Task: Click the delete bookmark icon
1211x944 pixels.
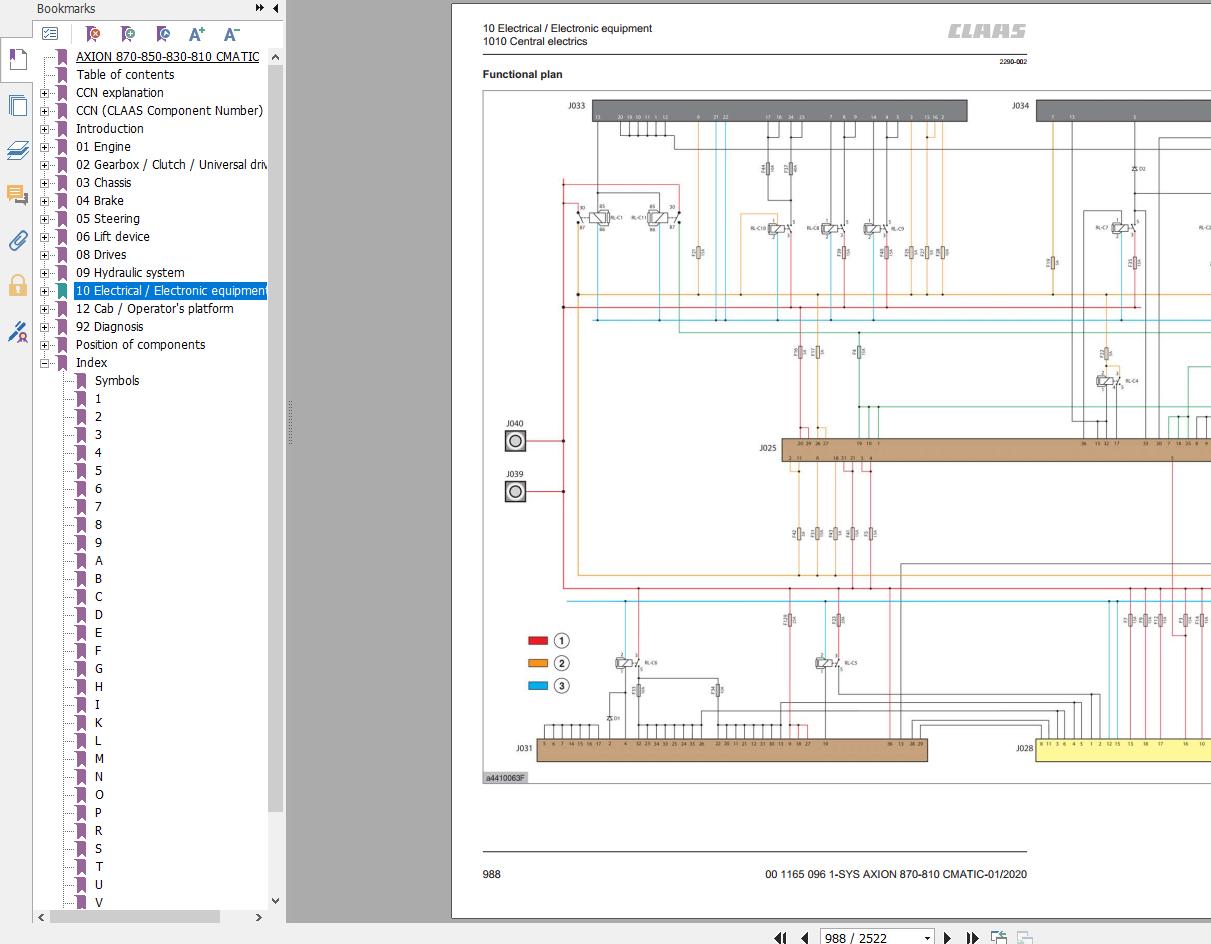Action: pos(93,34)
